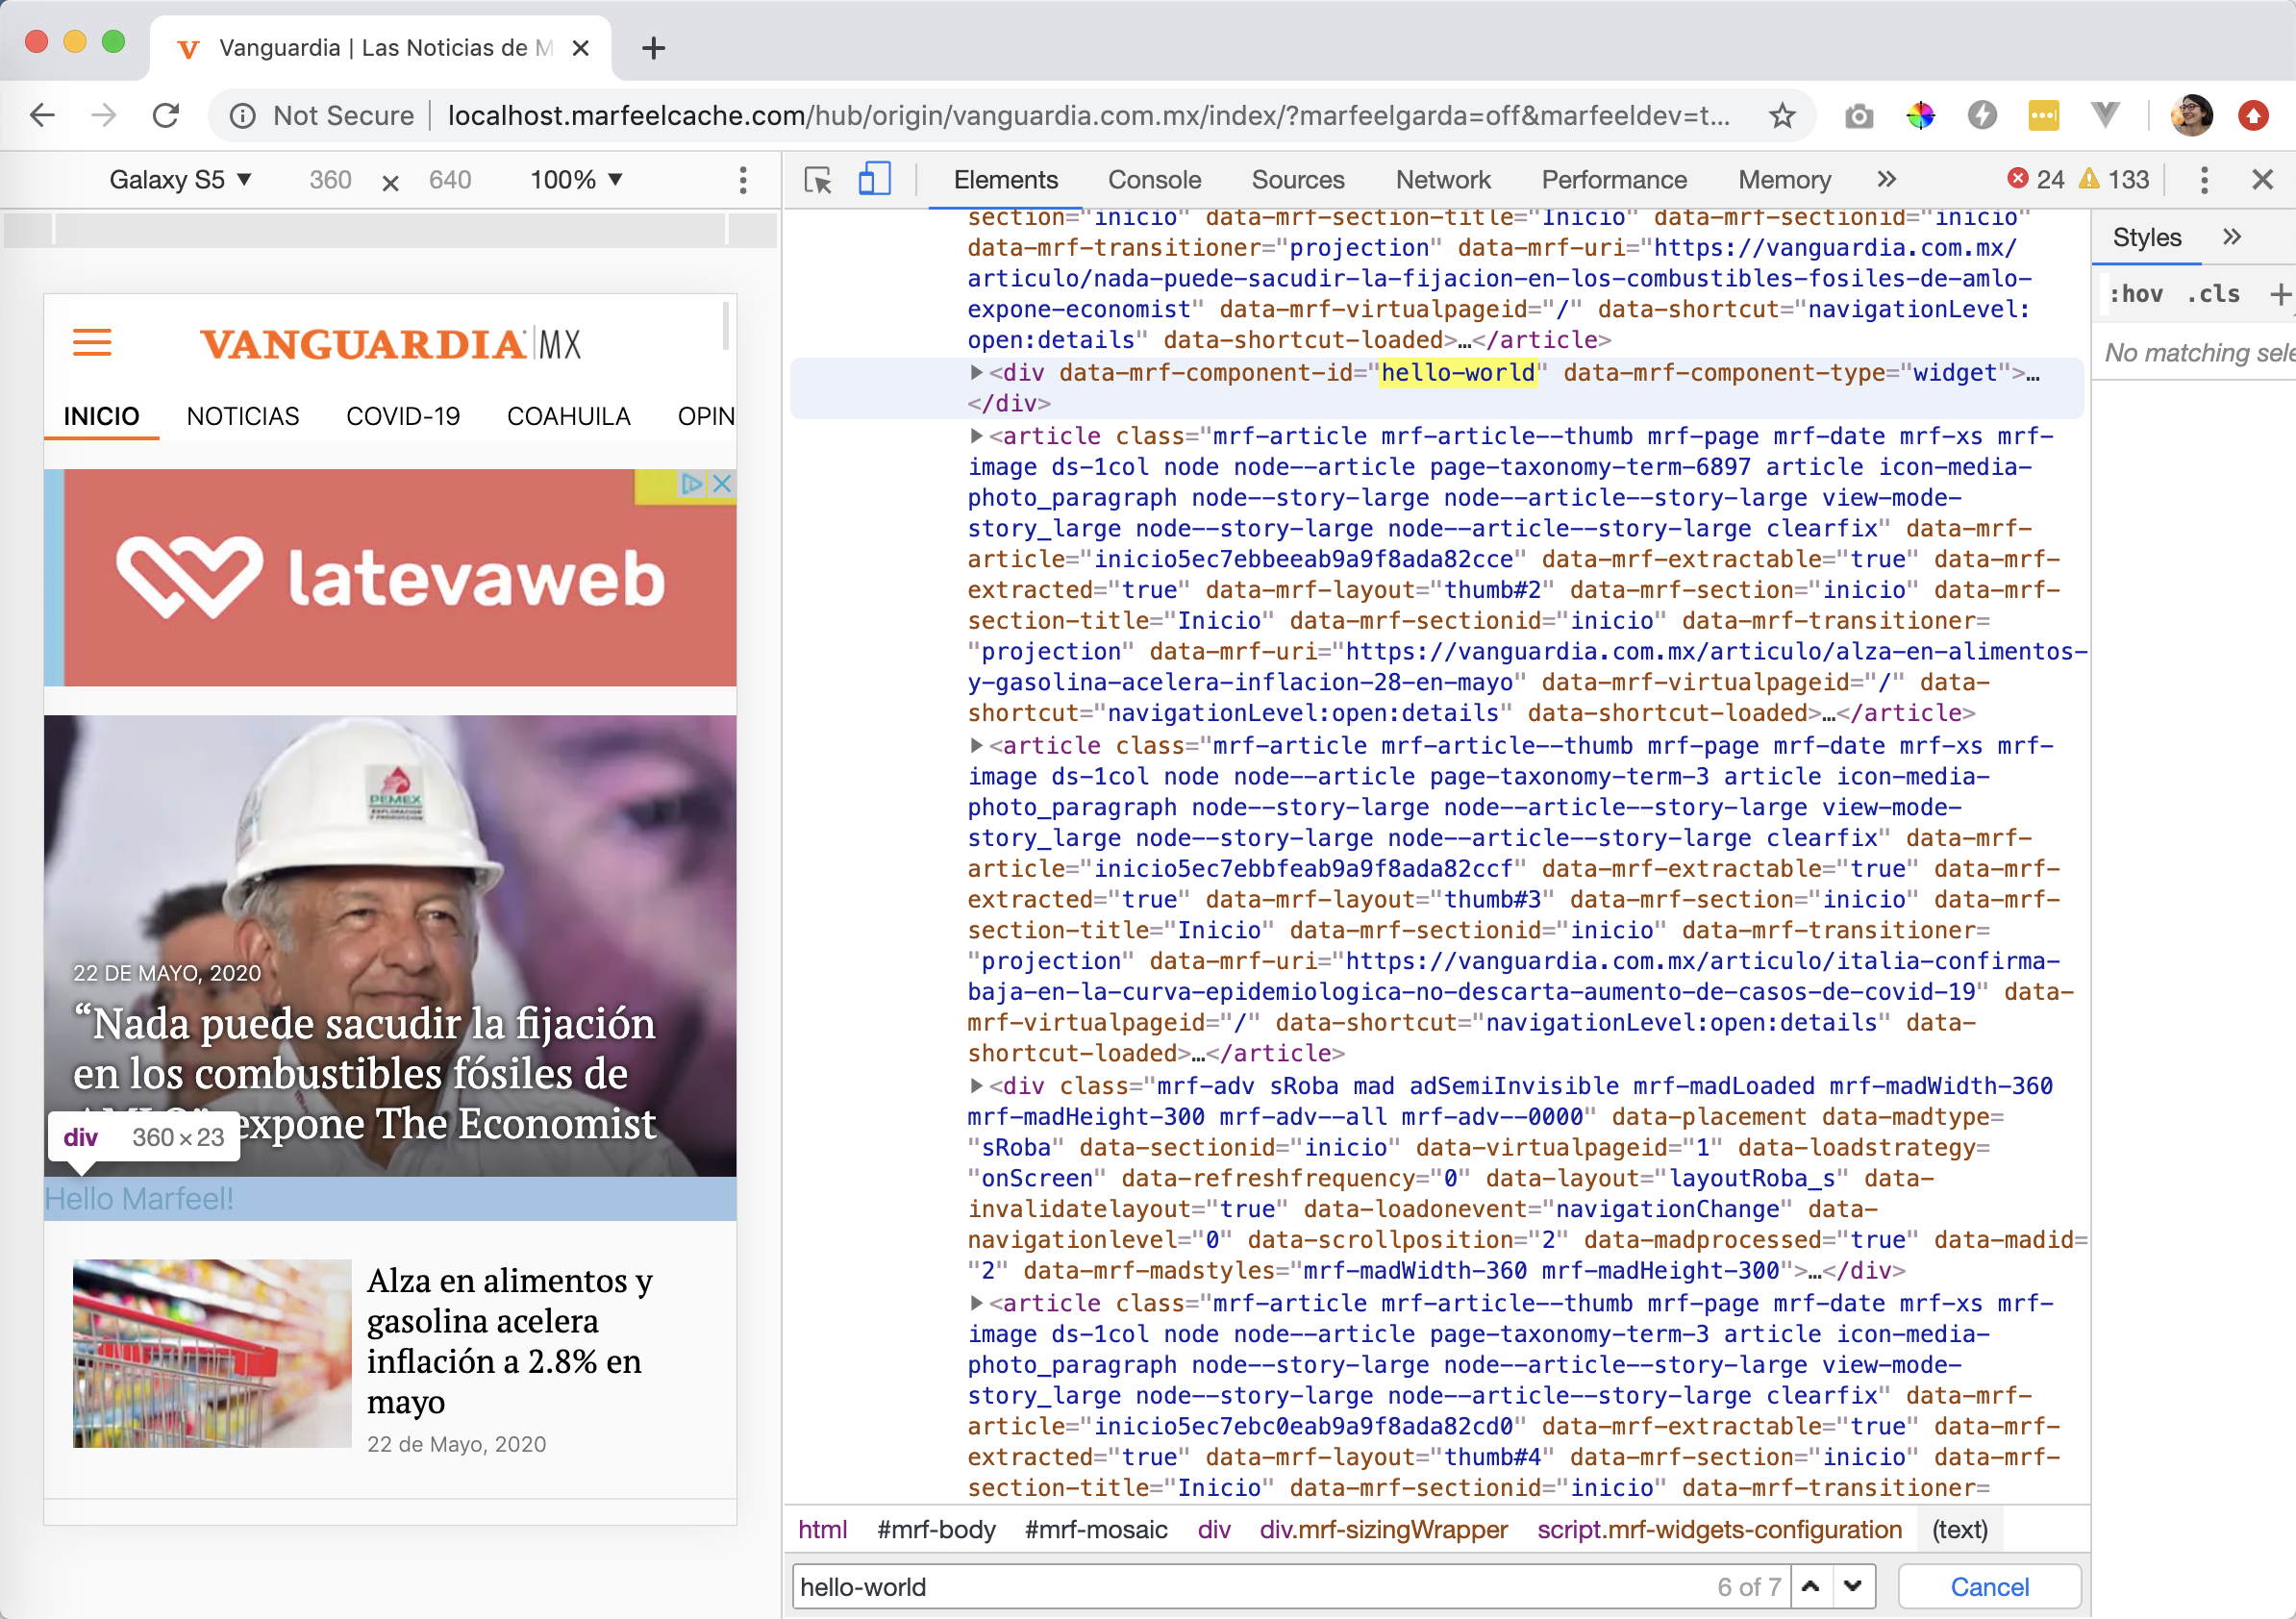Close the Vanguardia browser tab
The width and height of the screenshot is (2296, 1619).
pyautogui.click(x=580, y=48)
